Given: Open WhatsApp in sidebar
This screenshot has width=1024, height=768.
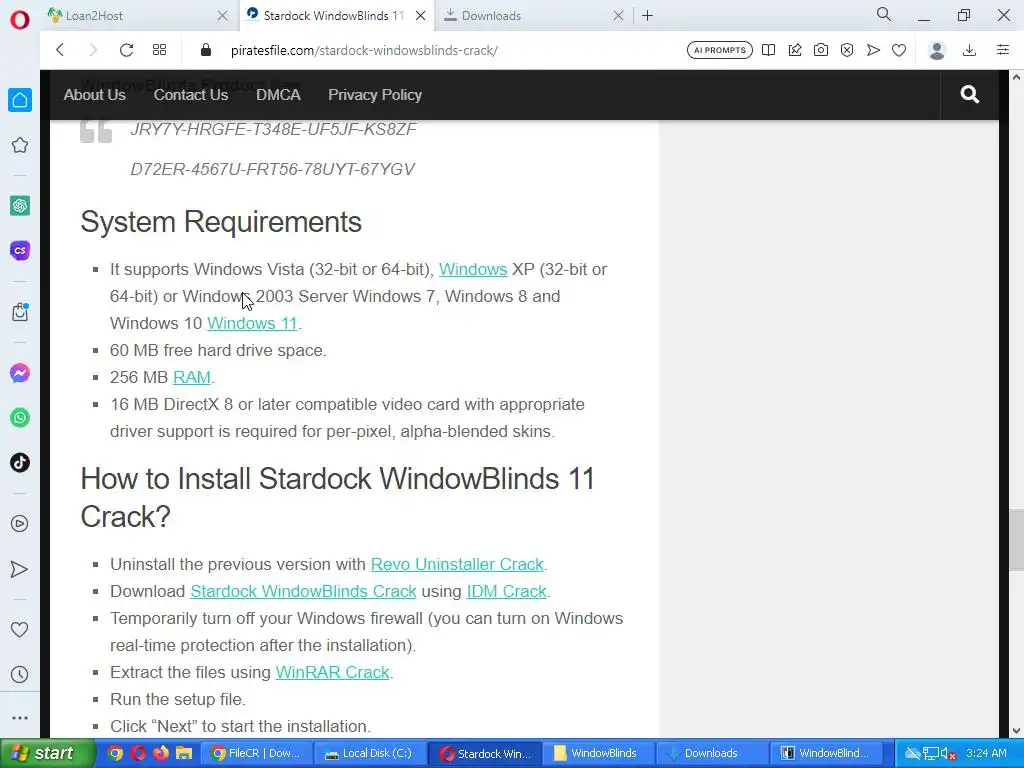Looking at the screenshot, I should point(20,418).
